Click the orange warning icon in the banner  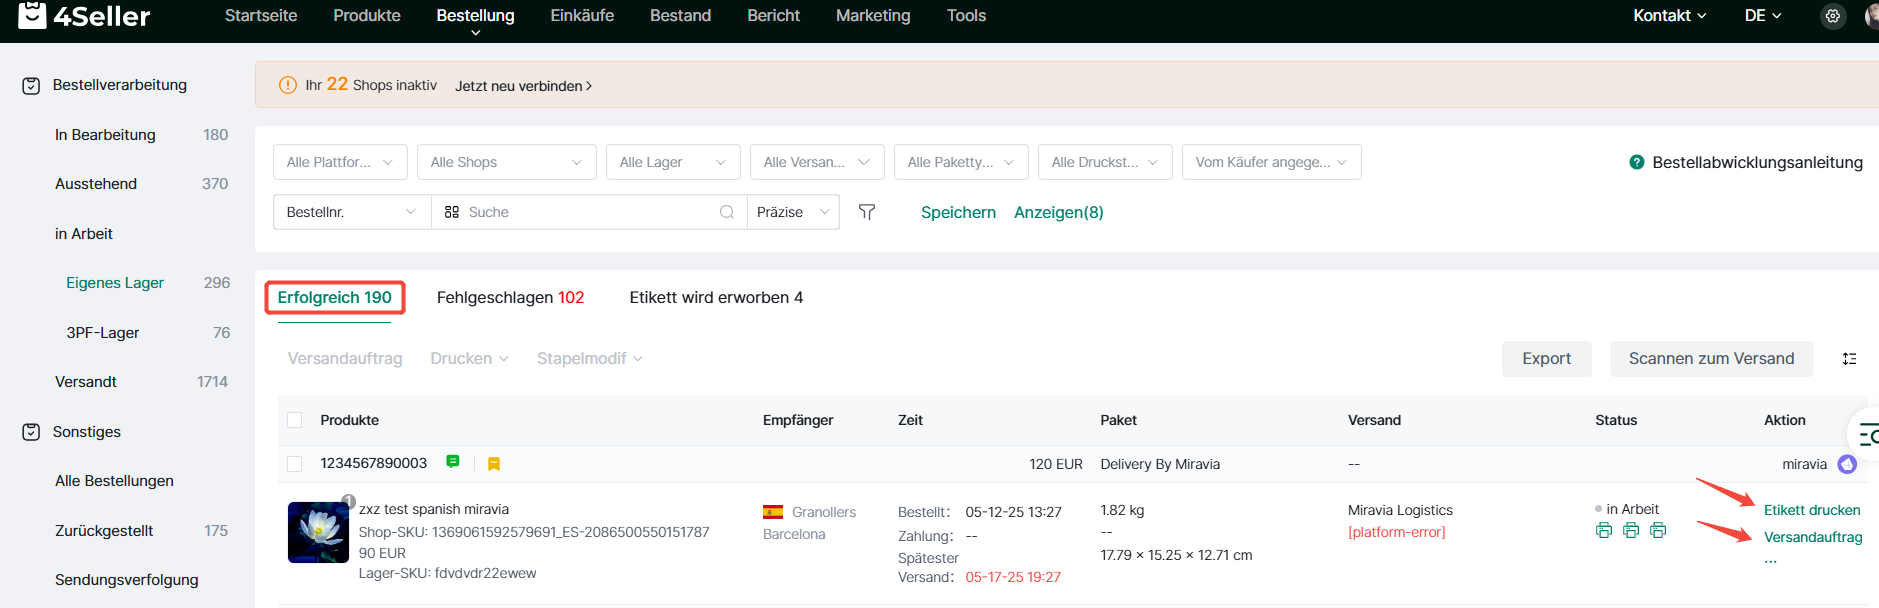pyautogui.click(x=288, y=85)
